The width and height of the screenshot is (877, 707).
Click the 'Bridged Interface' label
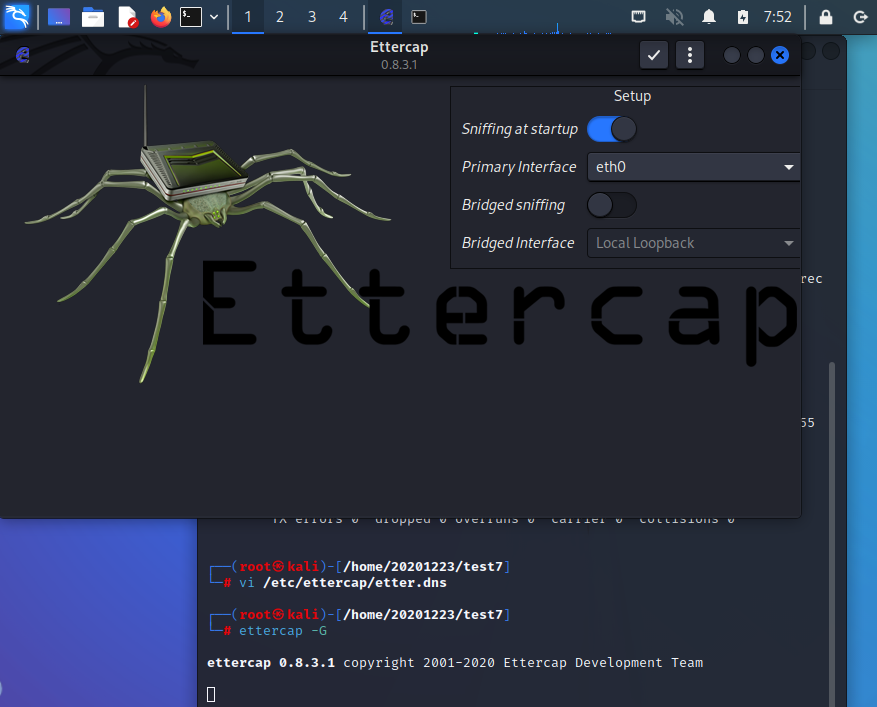point(518,243)
